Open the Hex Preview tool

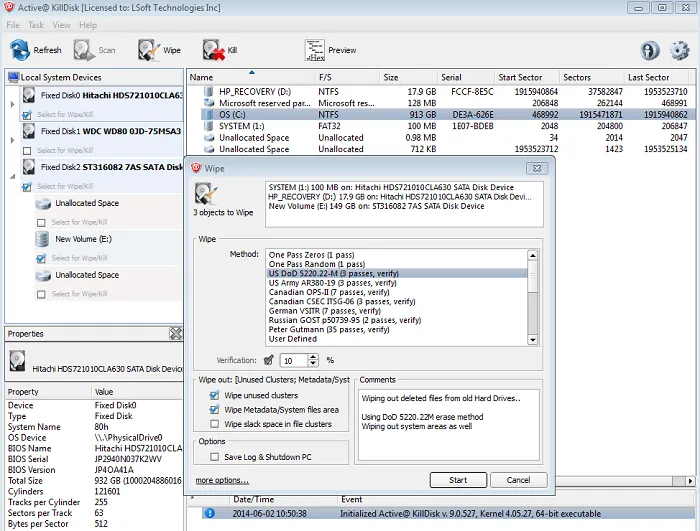tap(315, 50)
